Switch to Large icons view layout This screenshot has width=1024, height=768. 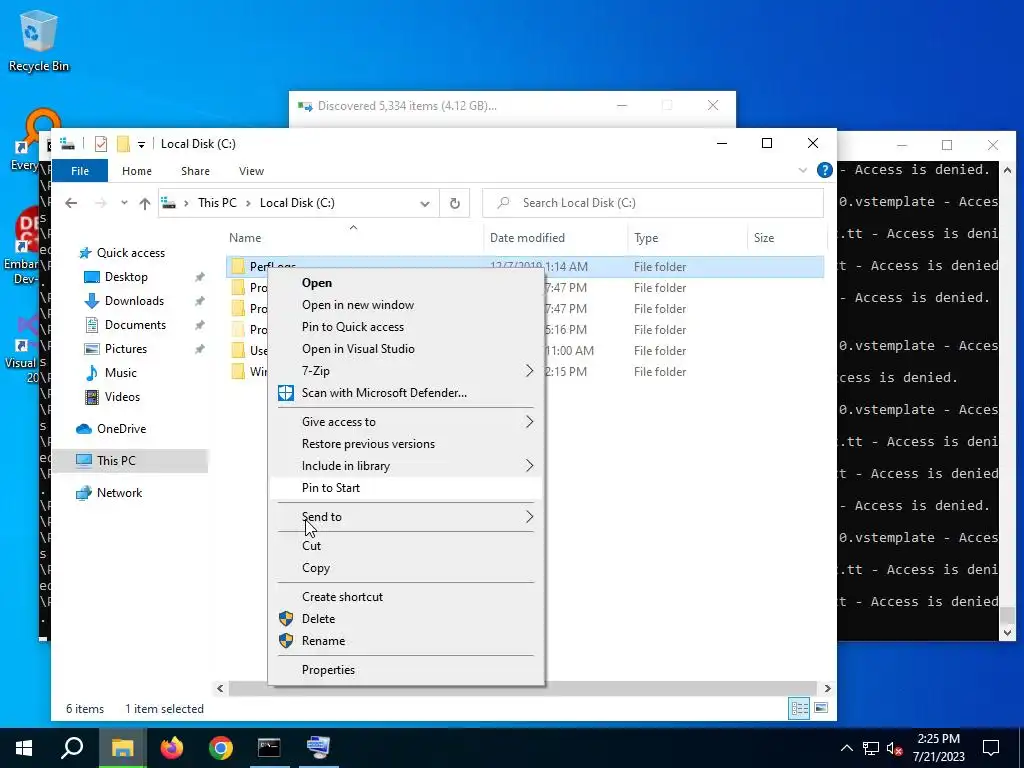point(821,709)
